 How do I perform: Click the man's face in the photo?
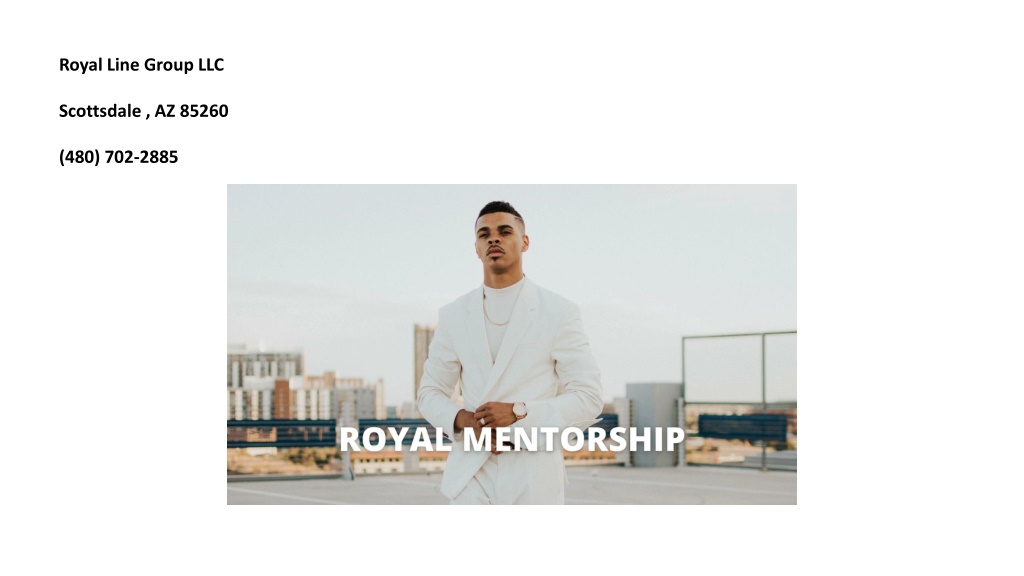(500, 242)
